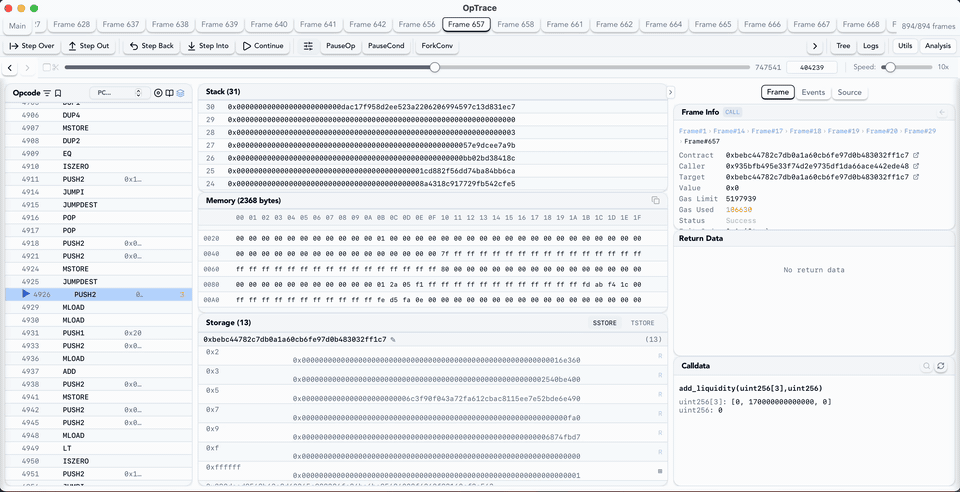Click the step number field showing 404239
This screenshot has width=960, height=492.
pyautogui.click(x=811, y=68)
